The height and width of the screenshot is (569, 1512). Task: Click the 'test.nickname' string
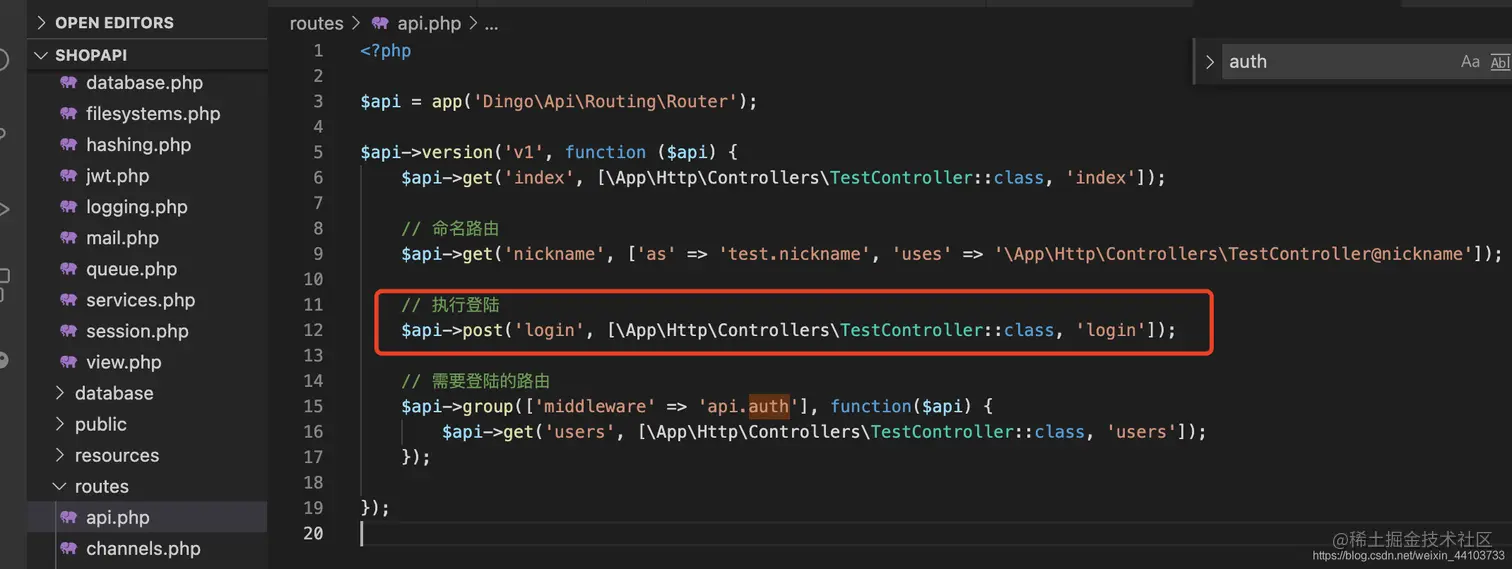pos(795,254)
